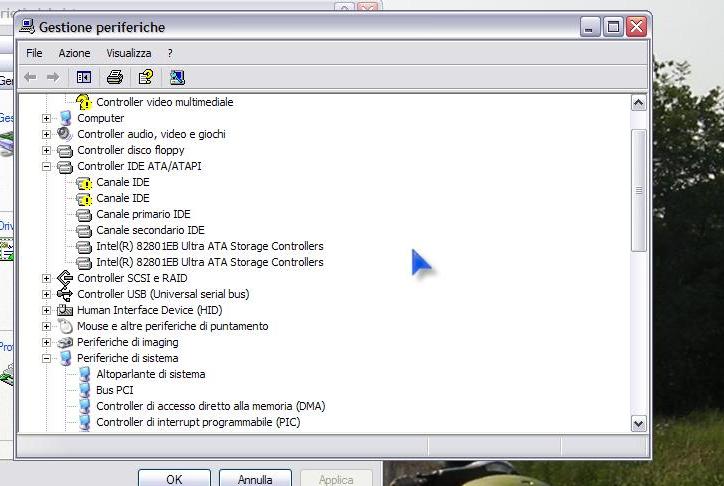724x486 pixels.
Task: Open the ? help menu
Action: tap(170, 54)
